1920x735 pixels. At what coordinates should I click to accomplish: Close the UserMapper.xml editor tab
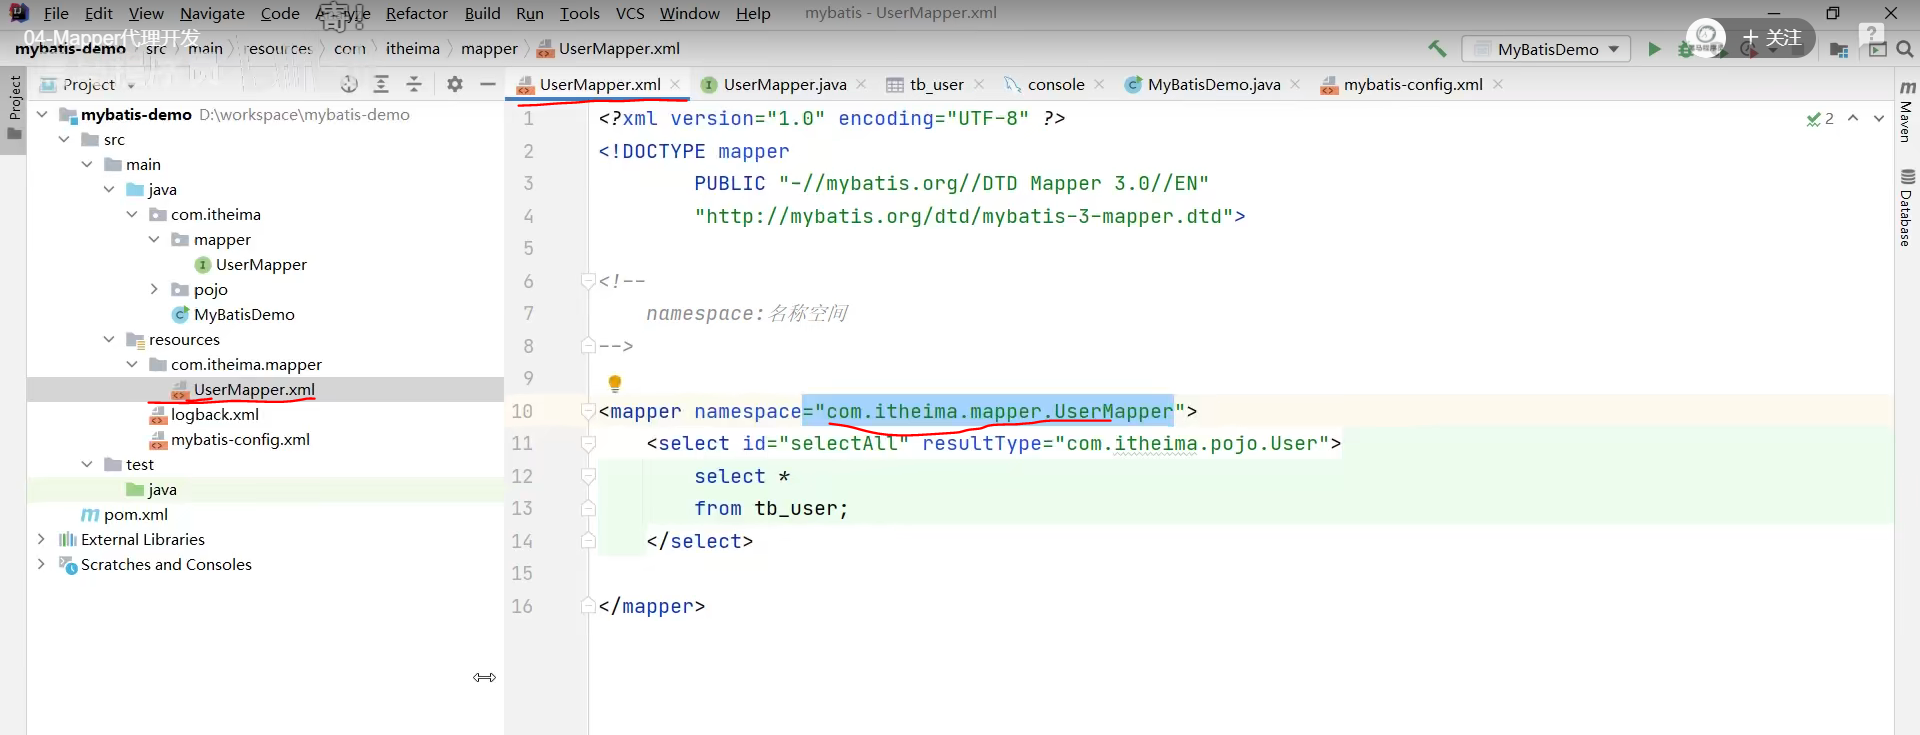(x=675, y=84)
